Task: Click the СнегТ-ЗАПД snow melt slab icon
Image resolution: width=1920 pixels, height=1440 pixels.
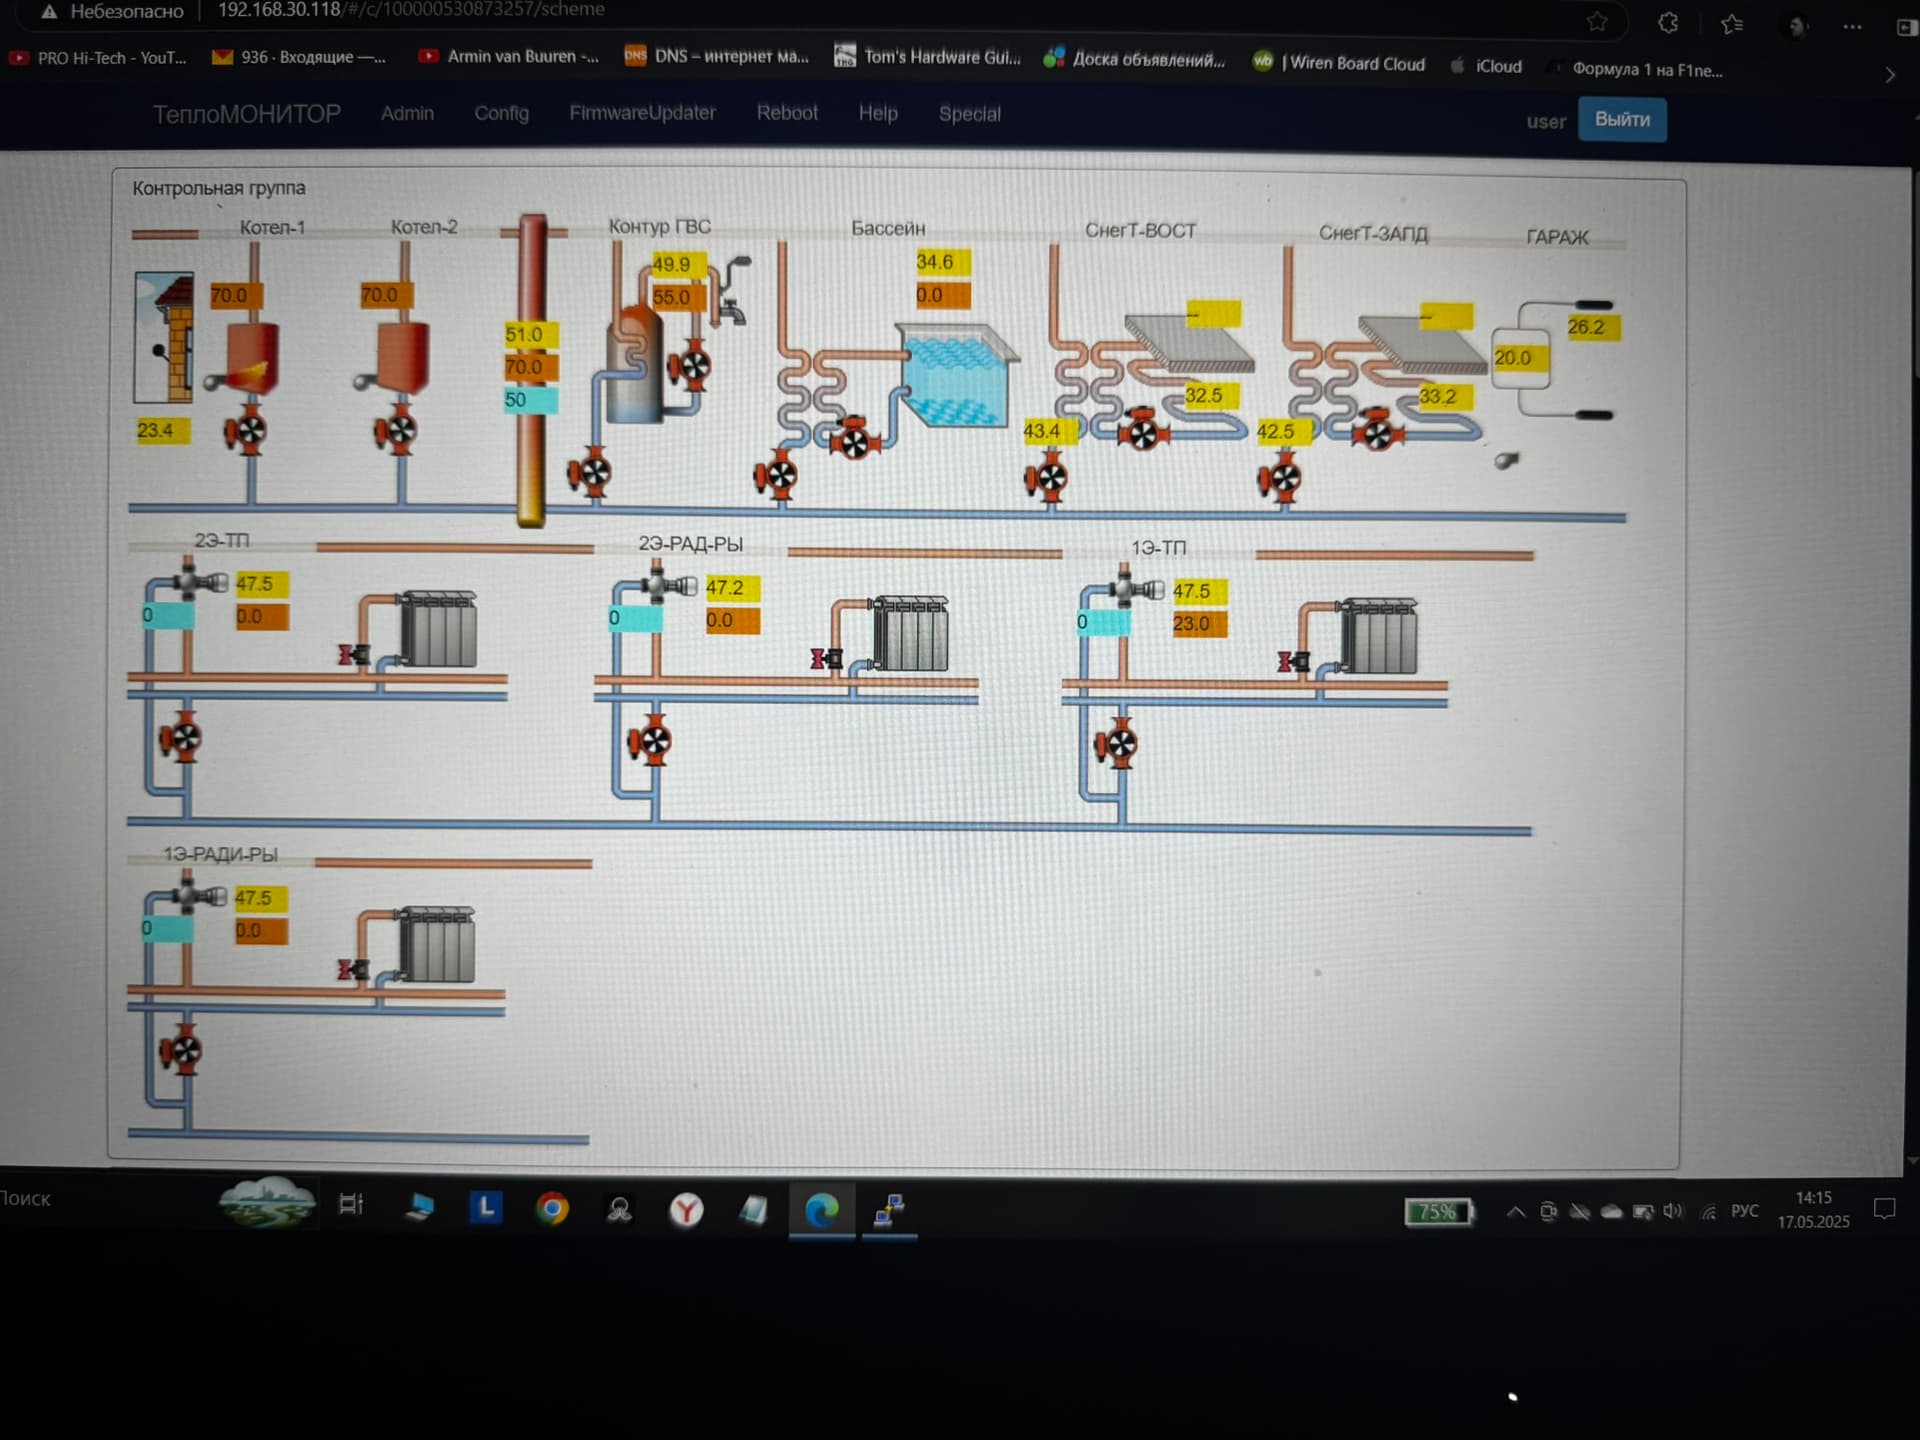Action: 1422,345
